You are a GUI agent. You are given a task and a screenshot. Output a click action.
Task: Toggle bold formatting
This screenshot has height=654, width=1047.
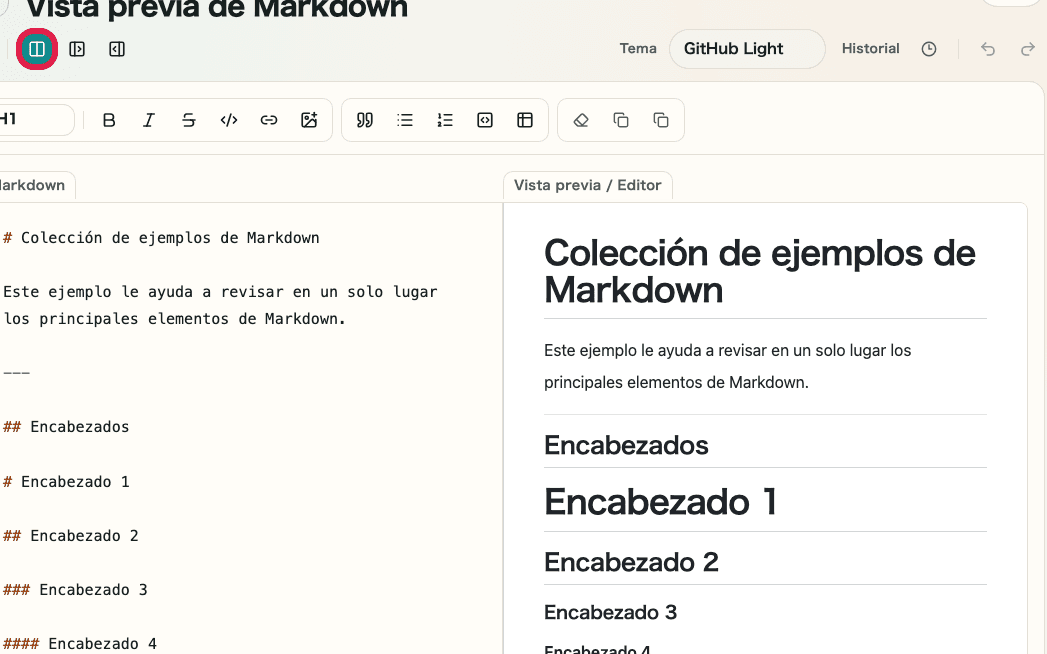109,120
